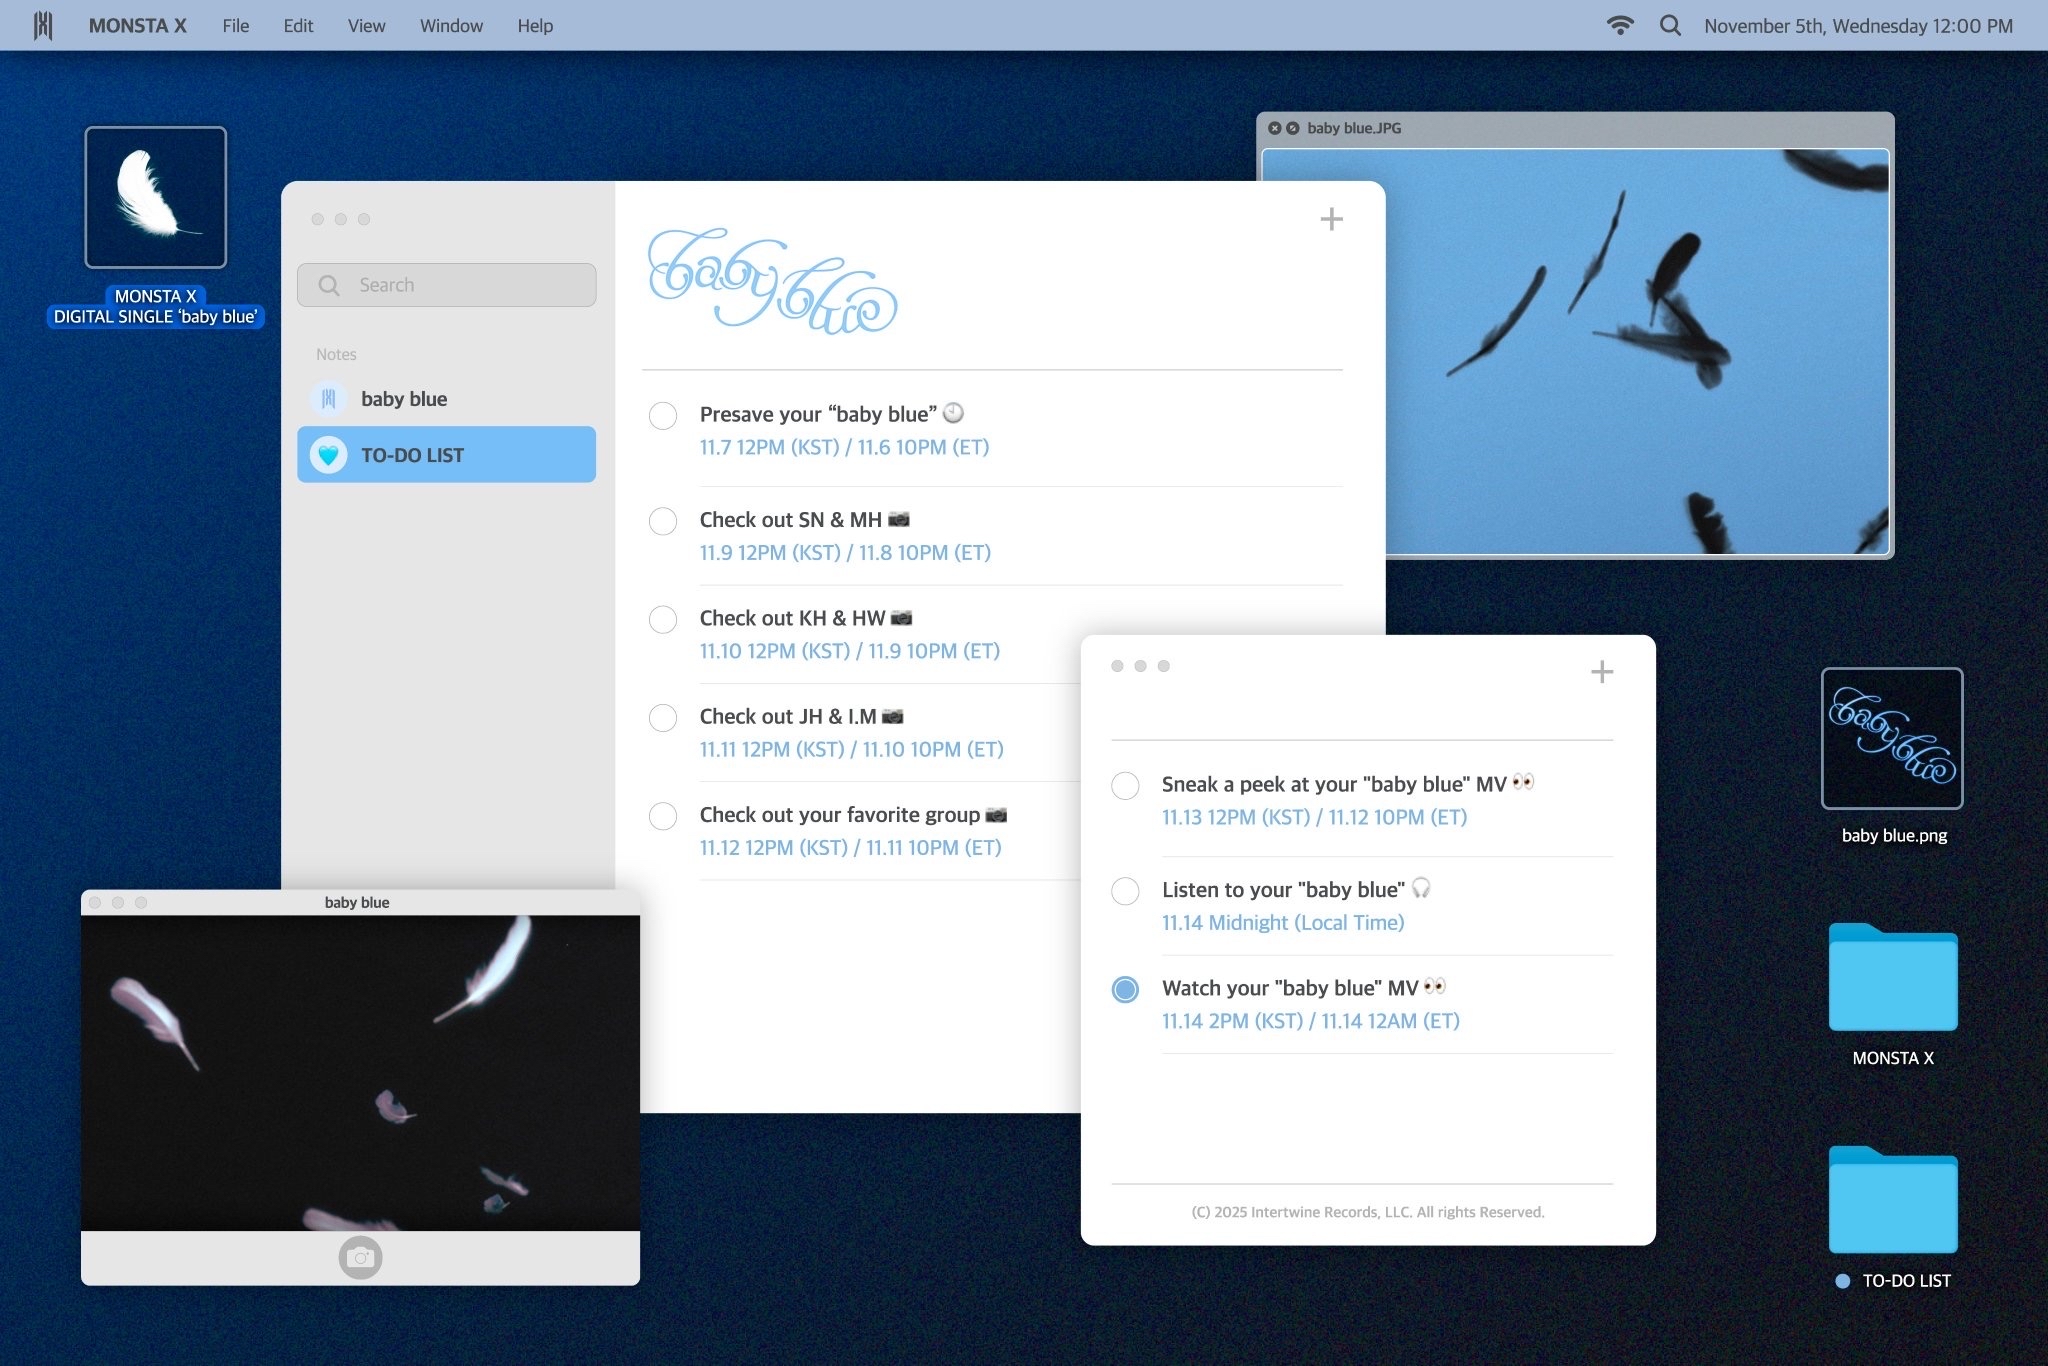Open the TO-DO LIST folder on desktop
This screenshot has width=2048, height=1366.
click(1892, 1201)
